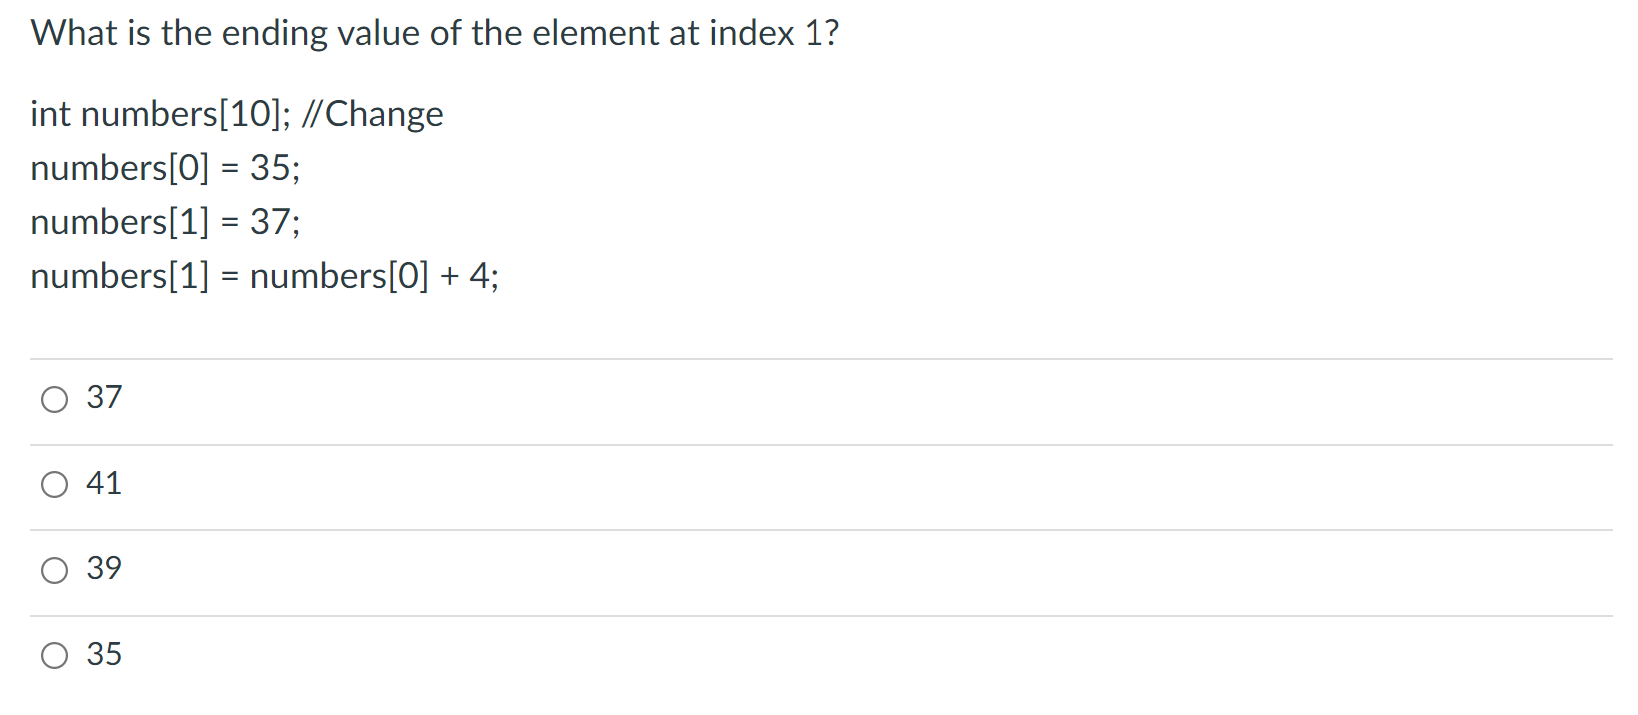The height and width of the screenshot is (715, 1638).
Task: Click the question text about index 1
Action: click(x=433, y=33)
